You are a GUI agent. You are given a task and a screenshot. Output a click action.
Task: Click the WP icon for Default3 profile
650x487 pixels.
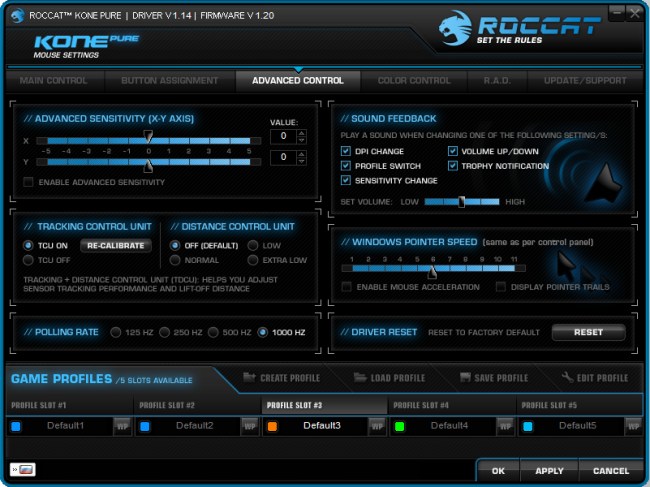[377, 426]
